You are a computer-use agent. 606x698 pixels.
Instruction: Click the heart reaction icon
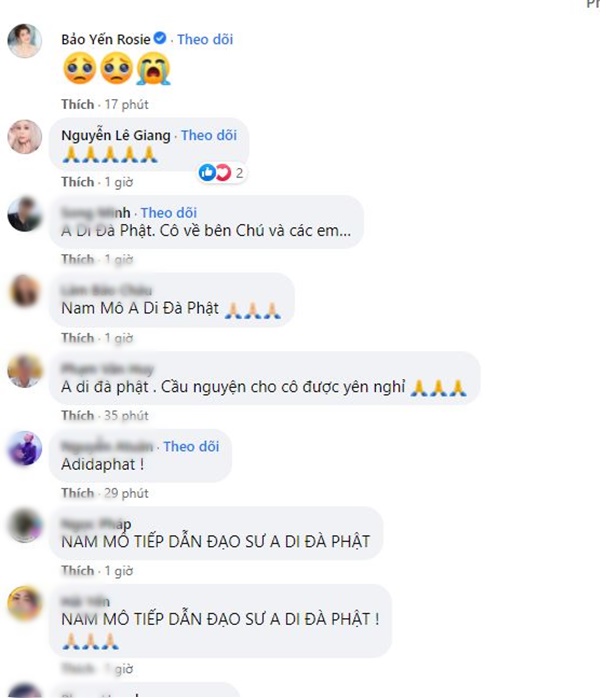[x=224, y=172]
